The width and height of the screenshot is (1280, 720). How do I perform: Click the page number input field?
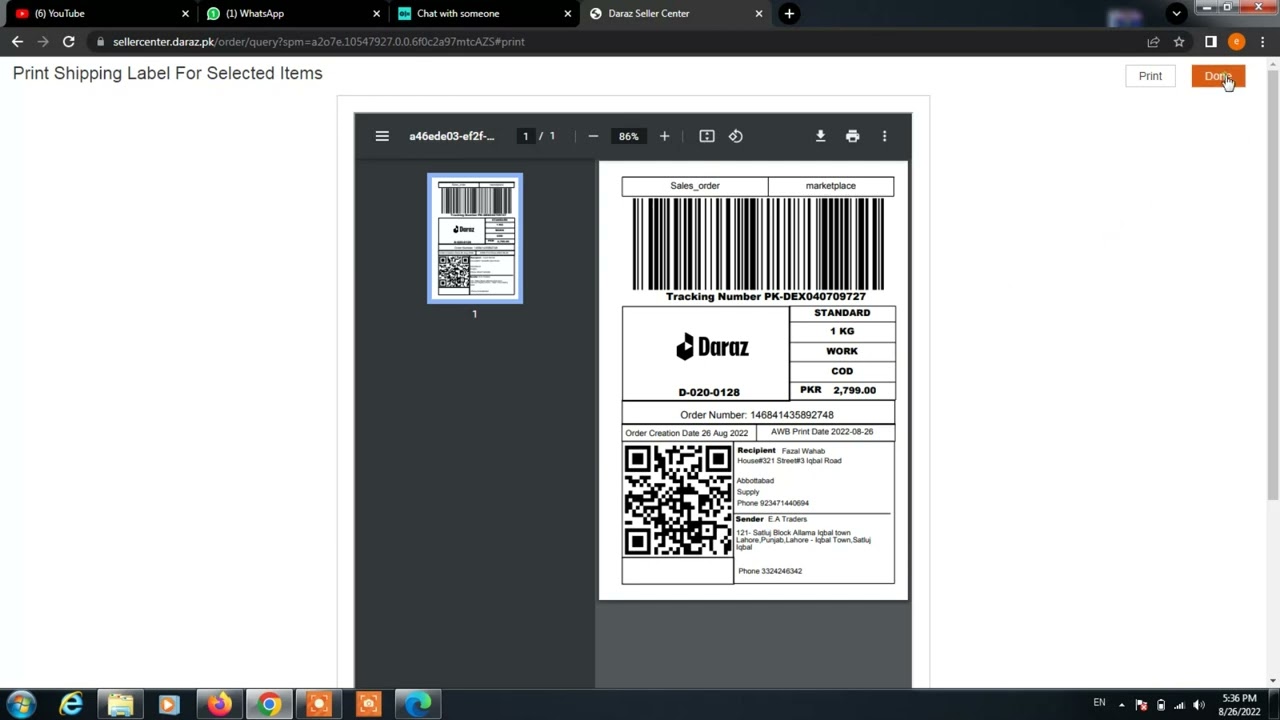[525, 136]
